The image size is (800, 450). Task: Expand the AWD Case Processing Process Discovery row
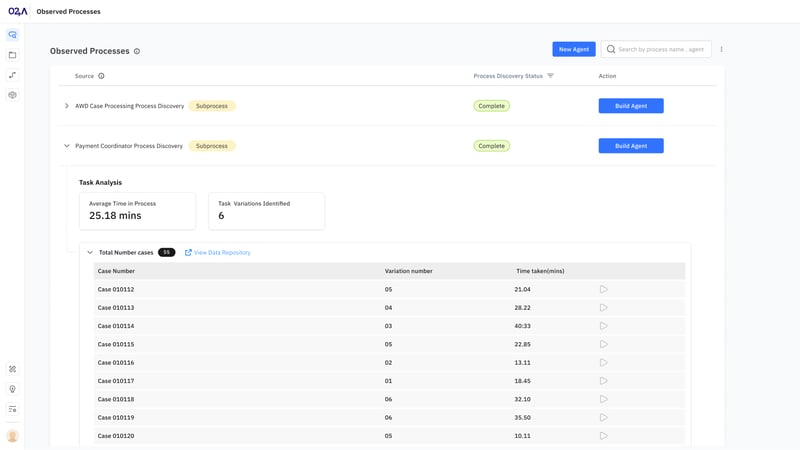pos(66,106)
